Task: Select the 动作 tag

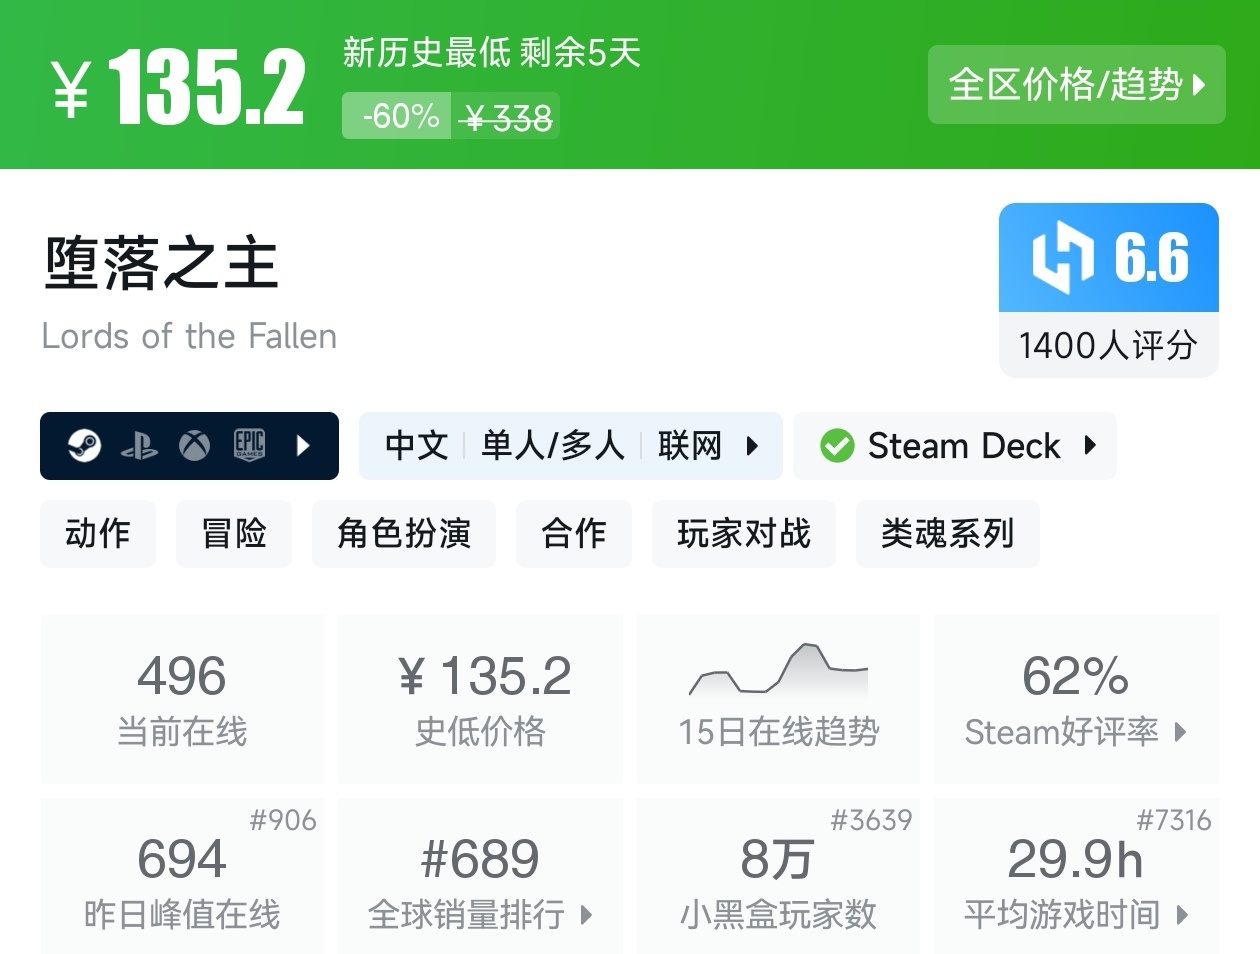Action: pyautogui.click(x=98, y=534)
